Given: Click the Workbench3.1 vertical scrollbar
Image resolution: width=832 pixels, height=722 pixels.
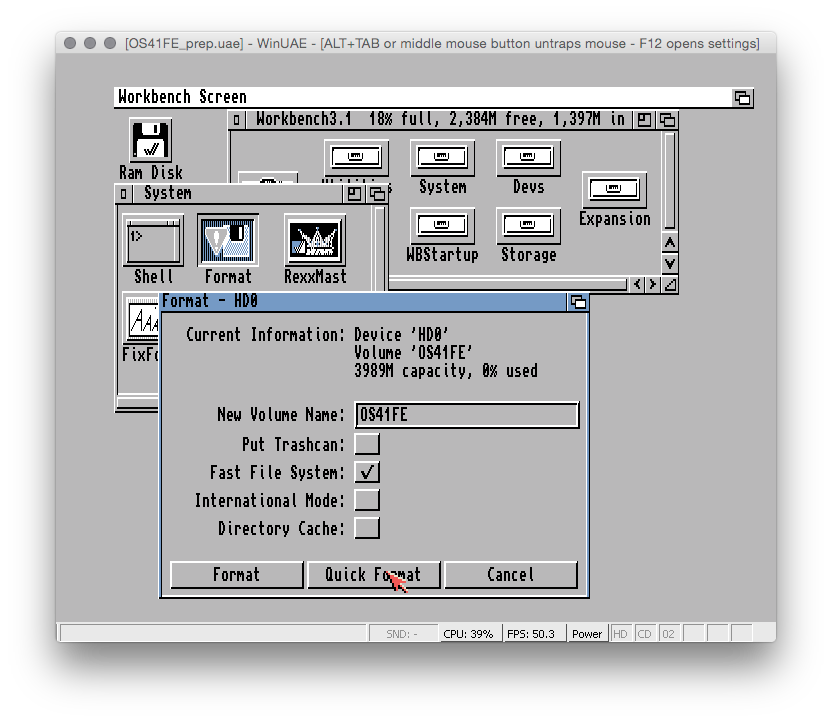Looking at the screenshot, I should pyautogui.click(x=670, y=181).
